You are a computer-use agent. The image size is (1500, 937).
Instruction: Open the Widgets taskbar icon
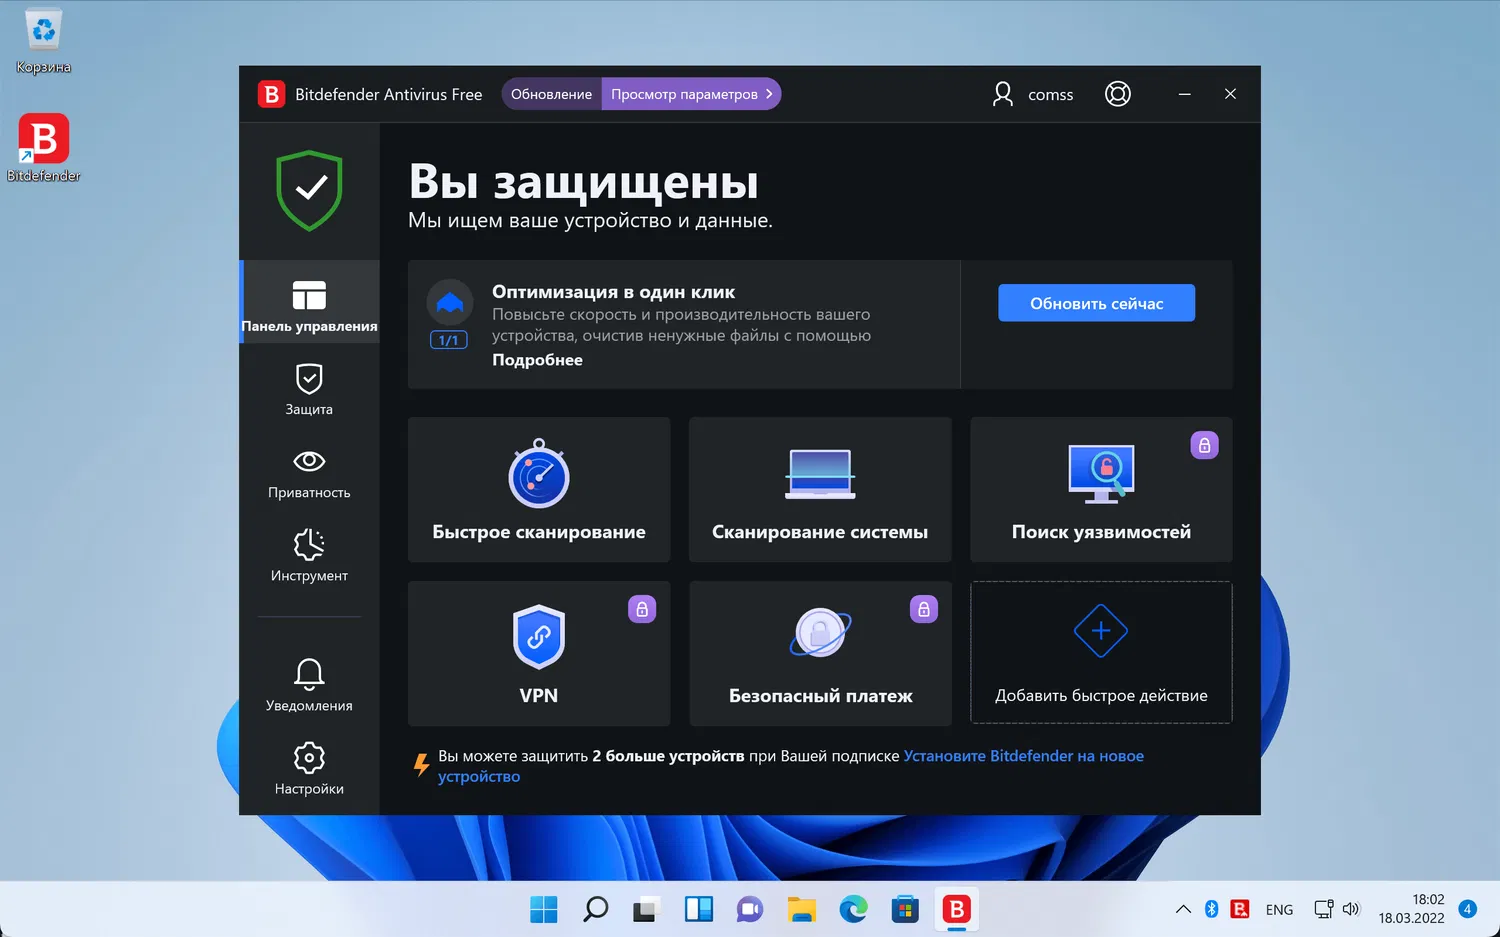tap(699, 909)
